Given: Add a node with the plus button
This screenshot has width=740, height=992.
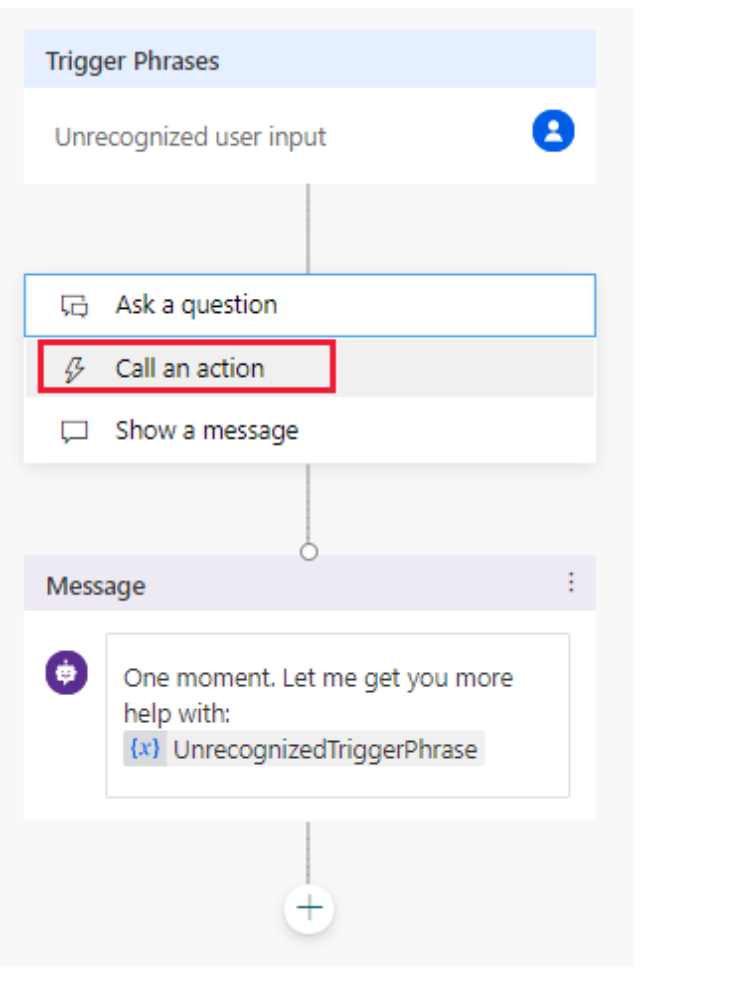Looking at the screenshot, I should [x=309, y=908].
